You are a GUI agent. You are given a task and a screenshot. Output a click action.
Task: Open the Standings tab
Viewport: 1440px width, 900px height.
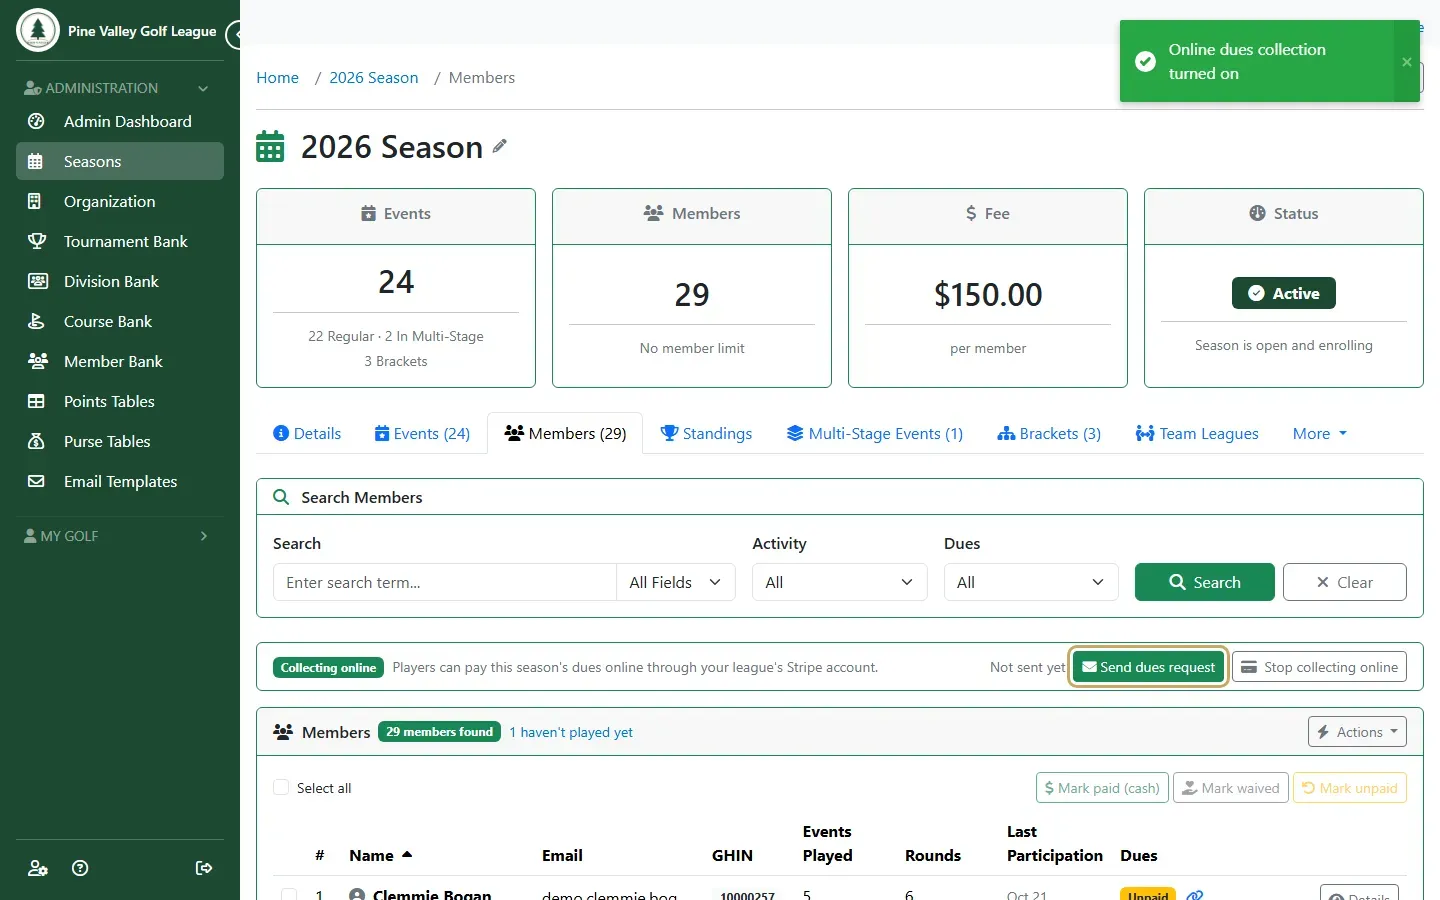(707, 433)
